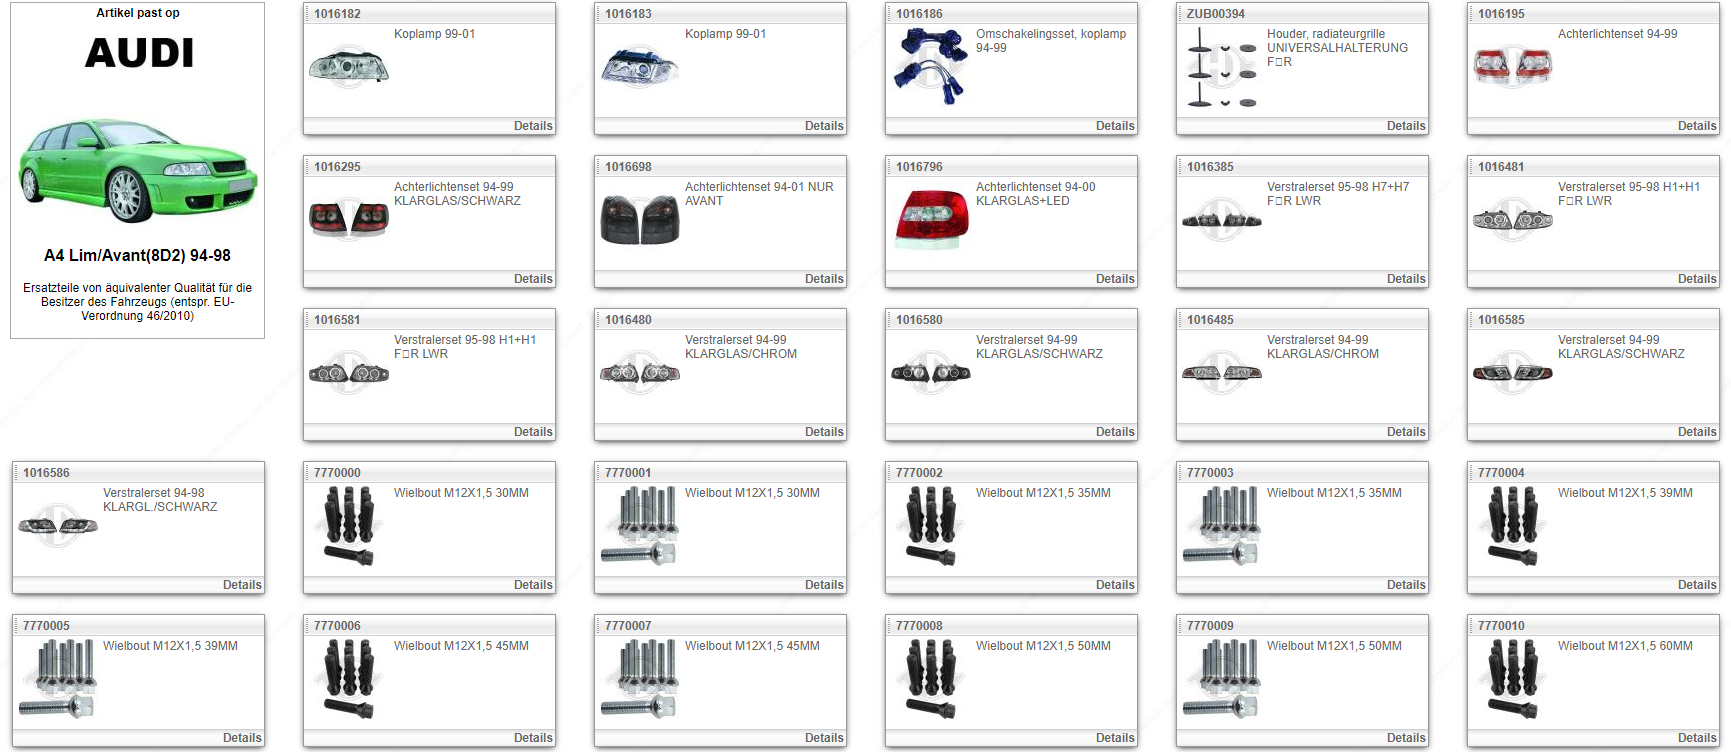Select the item number 1016295 header
Viewport: 1731px width, 752px height.
pyautogui.click(x=337, y=167)
